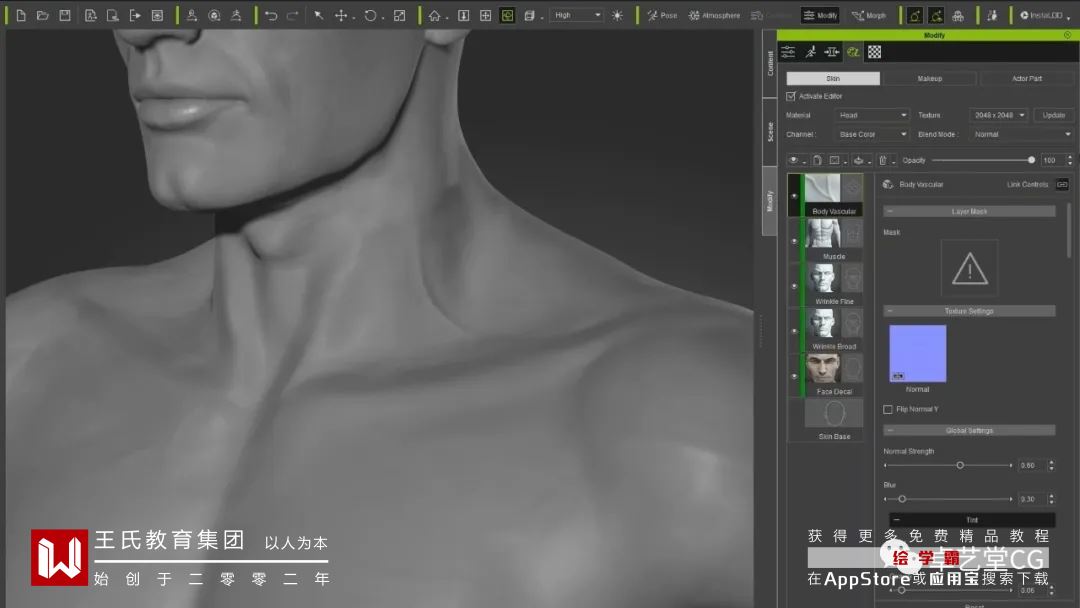Open the Material dropdown showing Head
1080x608 pixels.
(872, 115)
